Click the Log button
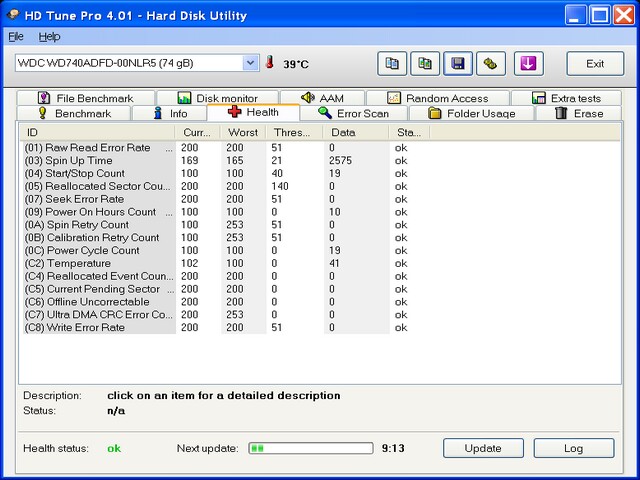This screenshot has width=640, height=480. [x=573, y=448]
